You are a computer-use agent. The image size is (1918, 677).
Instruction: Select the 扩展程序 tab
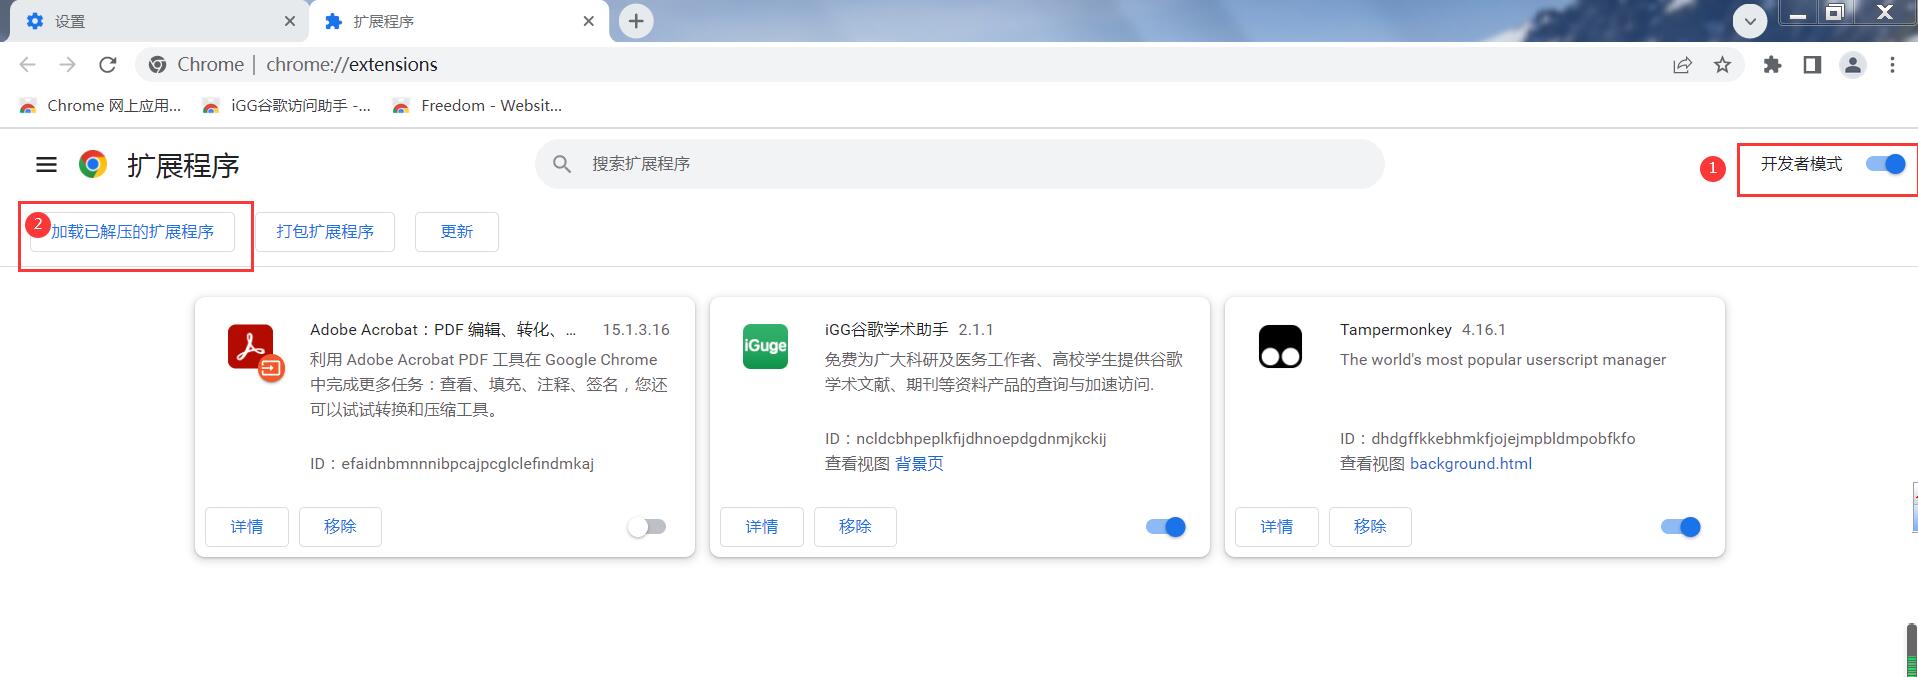click(460, 21)
